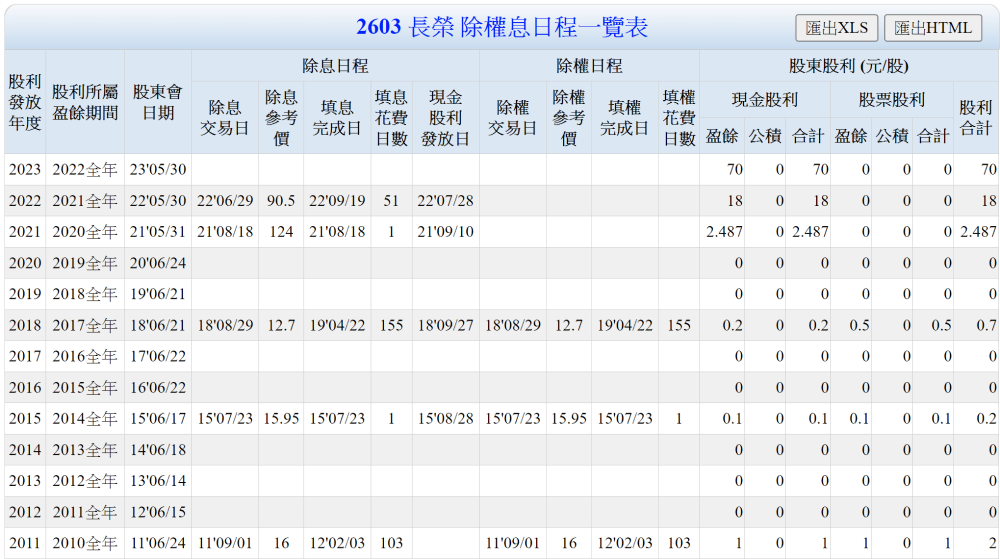The image size is (1000, 559).
Task: Click the 填權花費日數 column header
Action: (679, 117)
